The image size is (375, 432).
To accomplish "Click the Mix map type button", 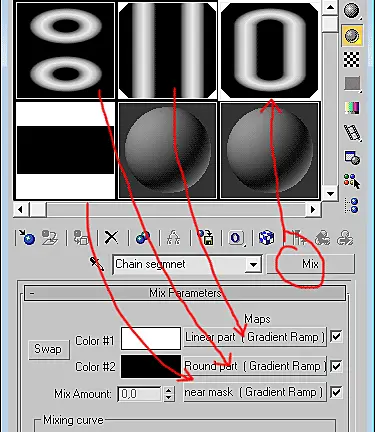I will (311, 264).
